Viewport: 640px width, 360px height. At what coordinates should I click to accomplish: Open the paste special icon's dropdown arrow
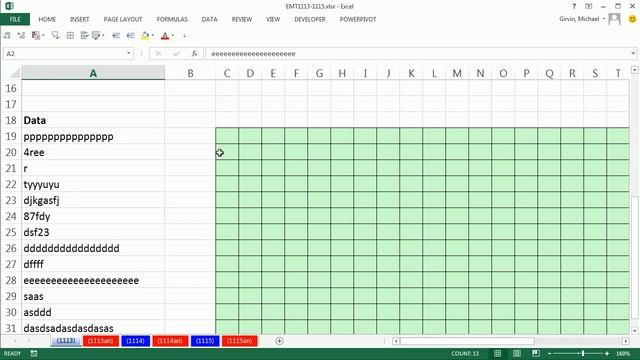43,36
